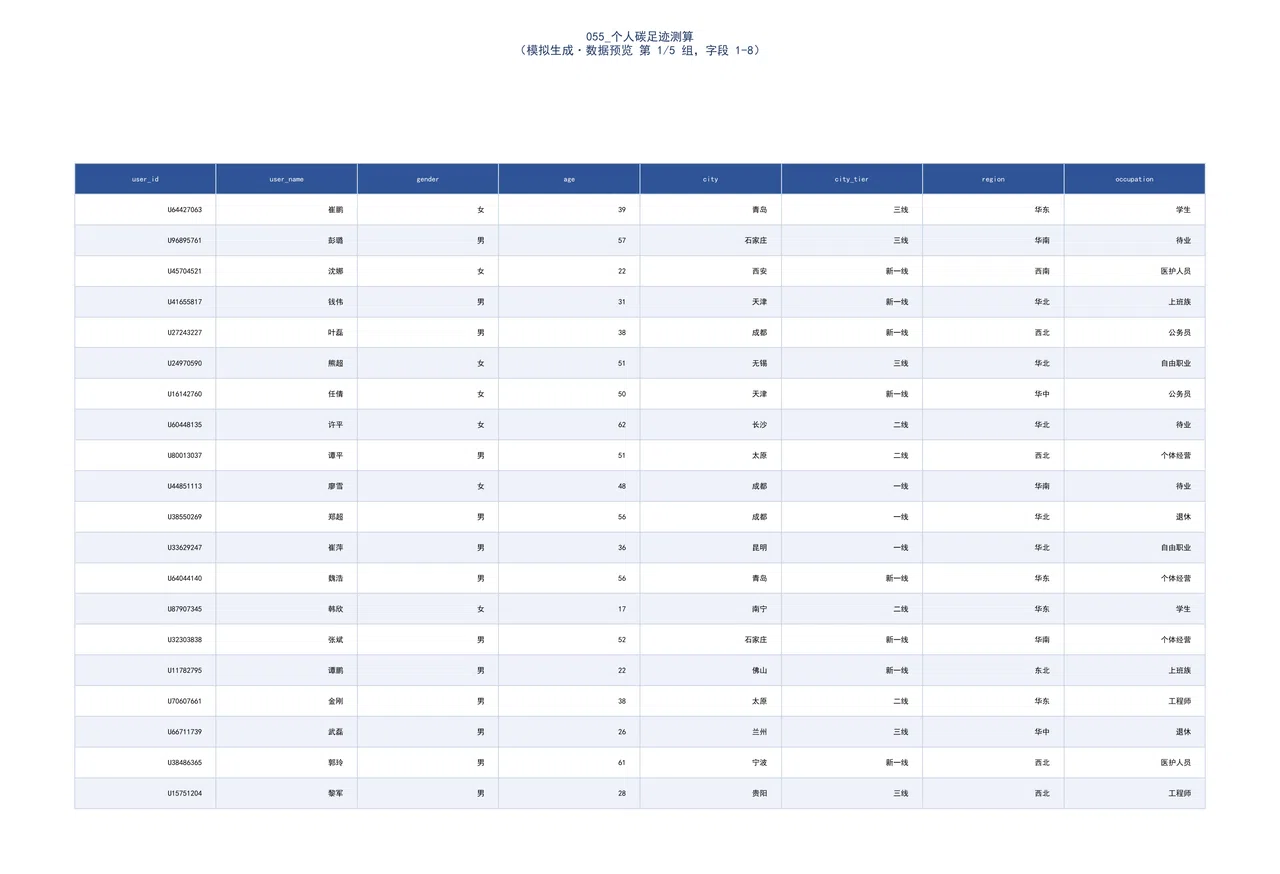Click user ID cell U27243227
Screen dimensions: 1280x874
click(x=145, y=333)
